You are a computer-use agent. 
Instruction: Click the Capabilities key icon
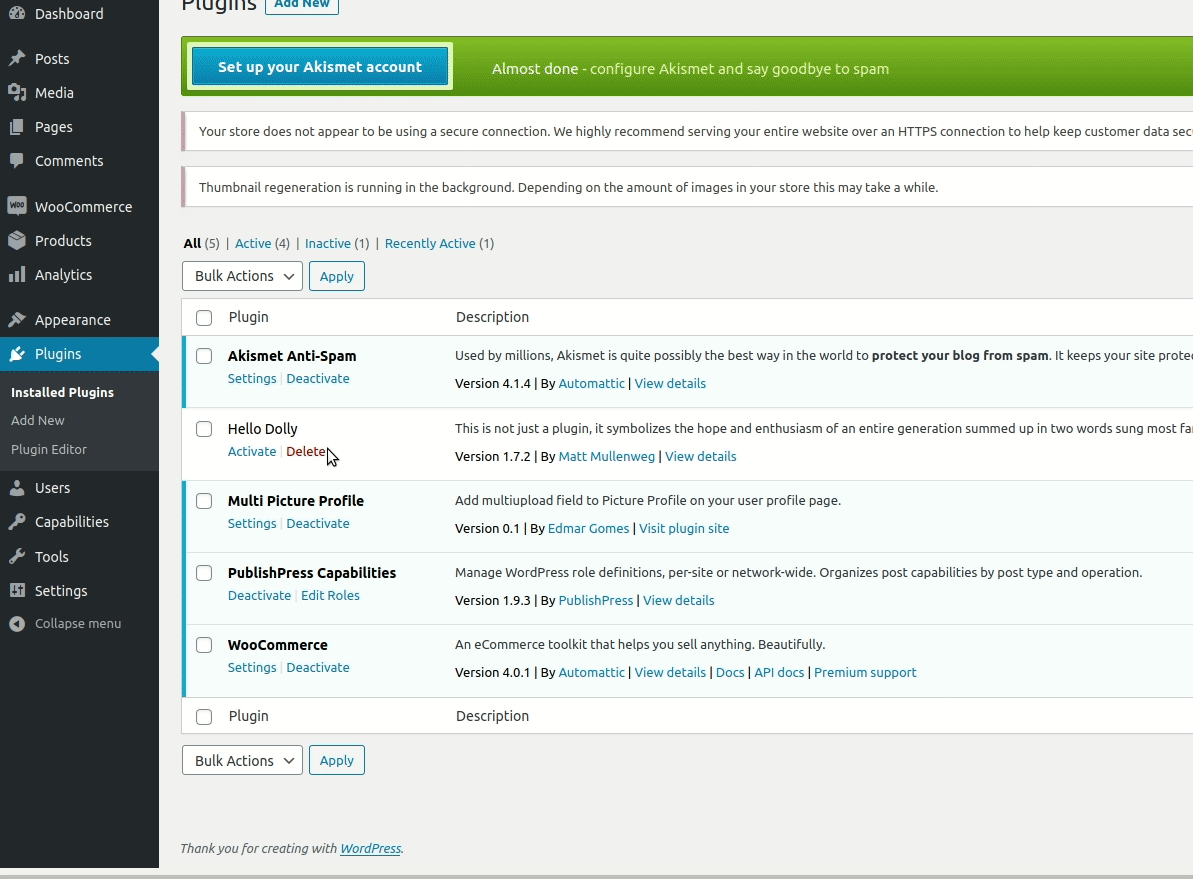pos(17,522)
